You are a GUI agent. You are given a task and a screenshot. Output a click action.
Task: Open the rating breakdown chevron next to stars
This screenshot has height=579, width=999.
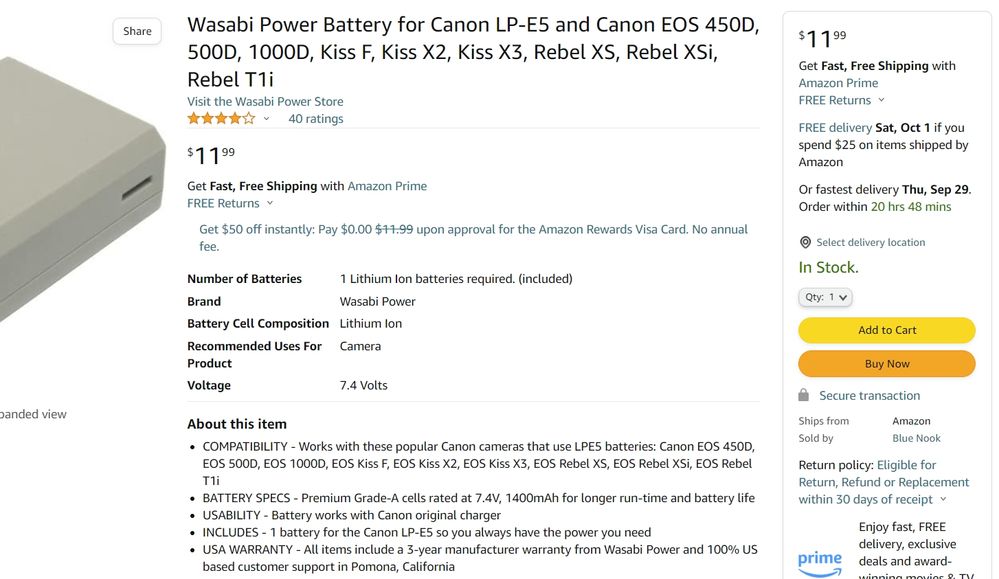[265, 119]
